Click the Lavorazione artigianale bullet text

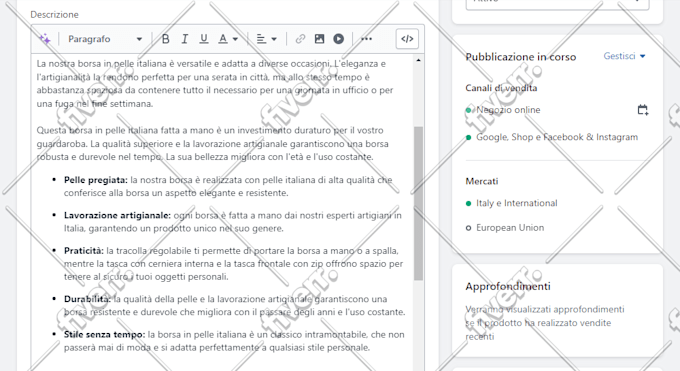coord(232,222)
